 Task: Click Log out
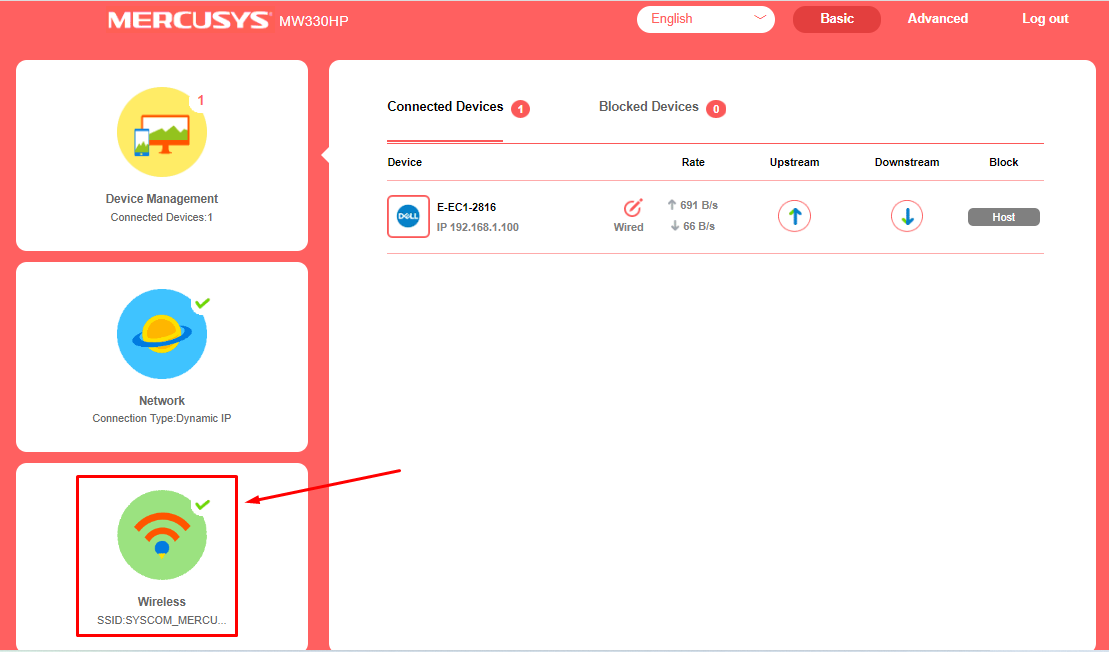(1045, 19)
